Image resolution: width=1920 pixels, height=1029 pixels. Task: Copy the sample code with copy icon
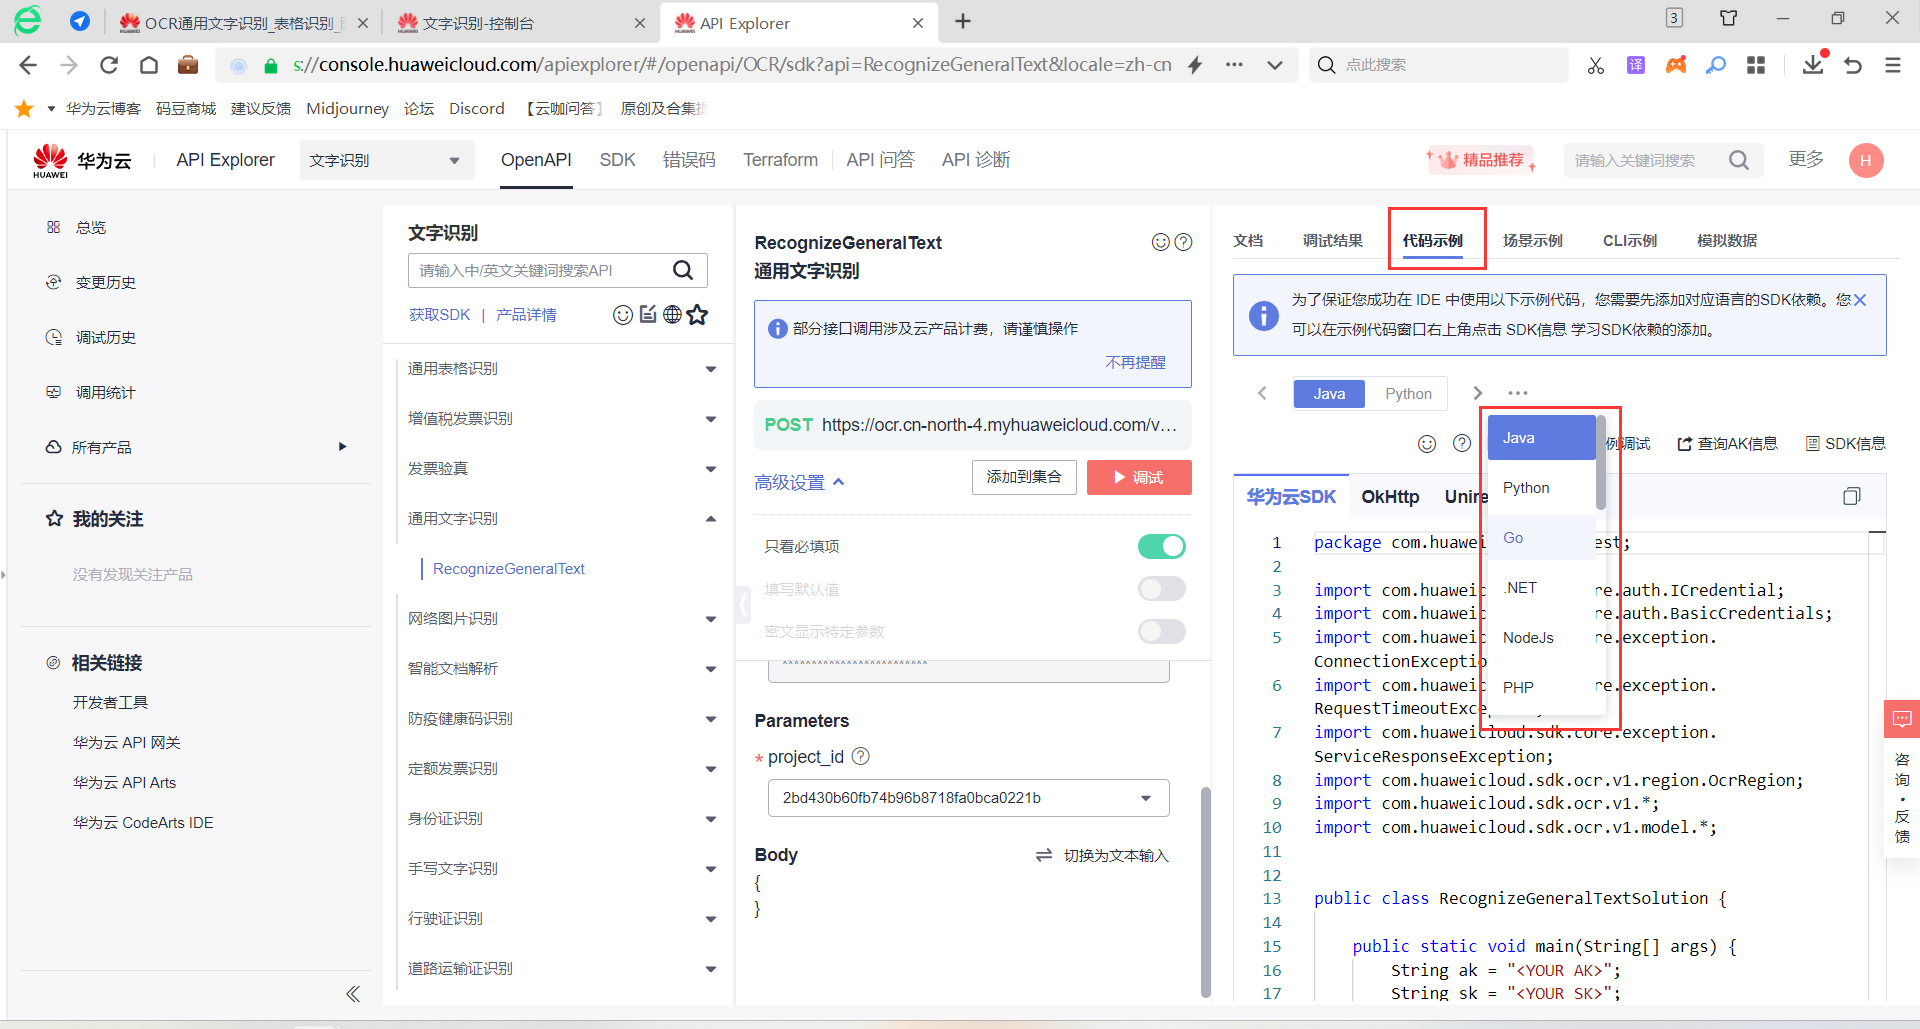1852,496
